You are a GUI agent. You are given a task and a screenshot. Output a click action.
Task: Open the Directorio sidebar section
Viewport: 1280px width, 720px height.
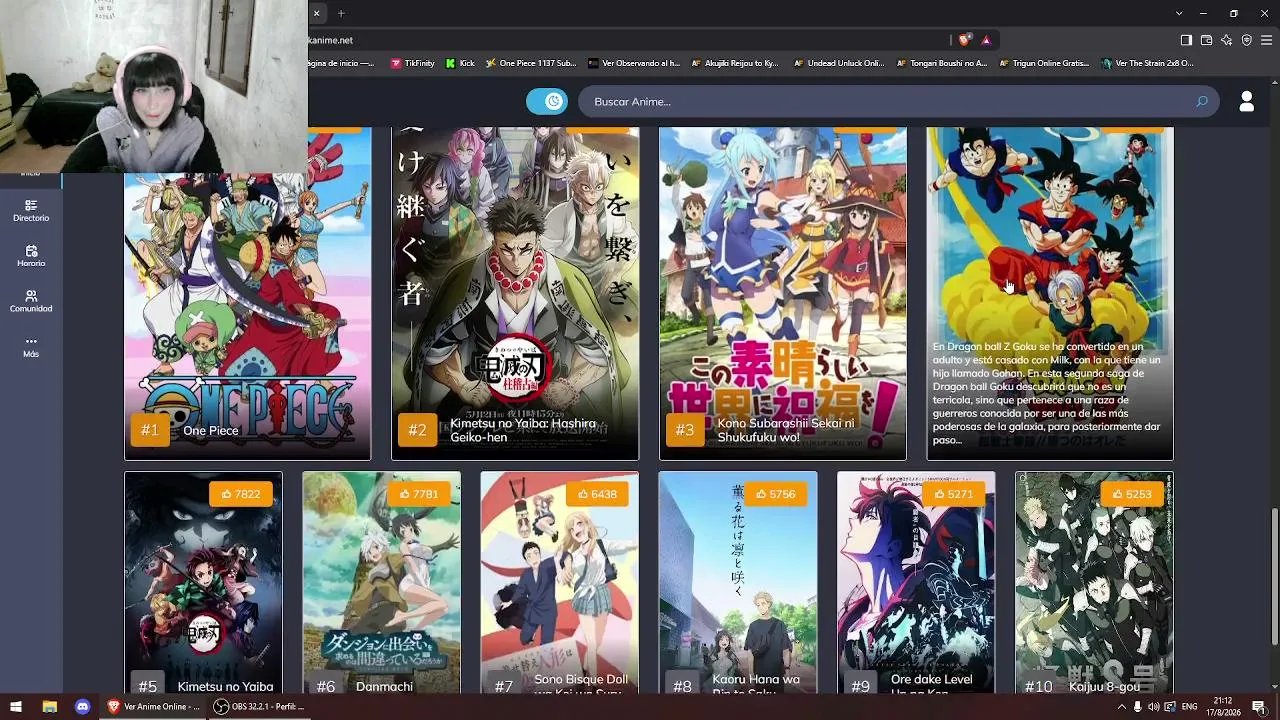(31, 211)
